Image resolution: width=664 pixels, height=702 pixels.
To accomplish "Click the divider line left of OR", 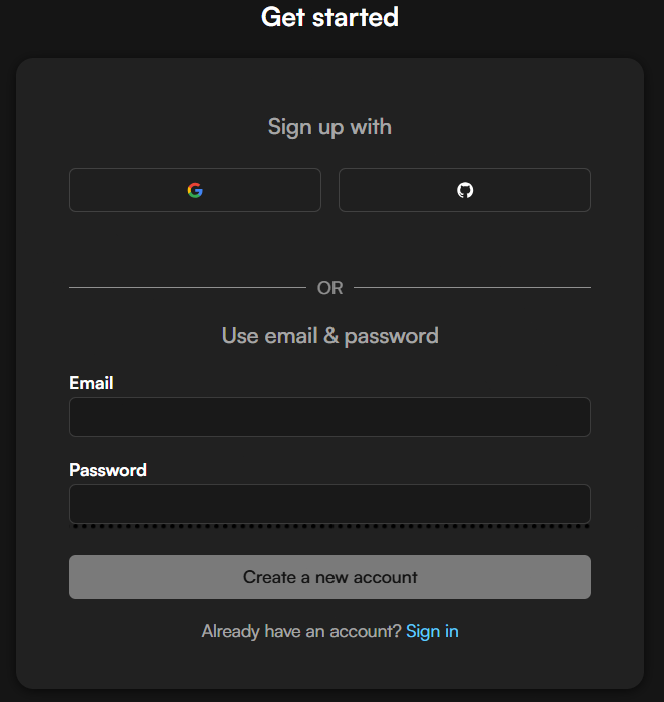I will point(187,288).
